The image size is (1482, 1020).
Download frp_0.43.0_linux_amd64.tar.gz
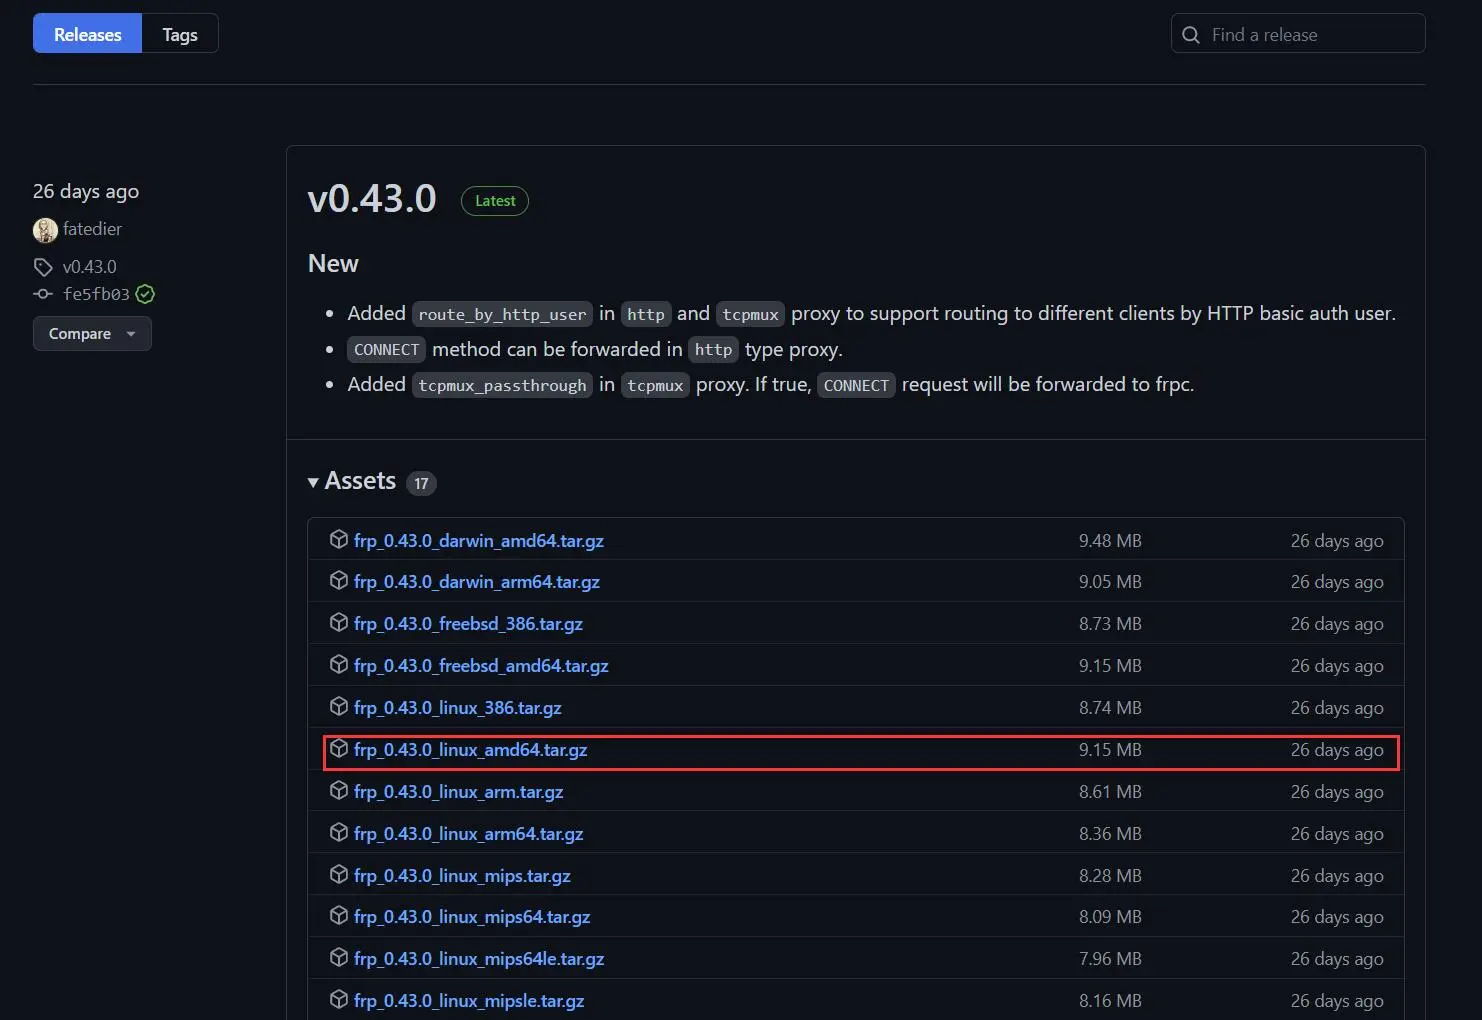pos(470,750)
